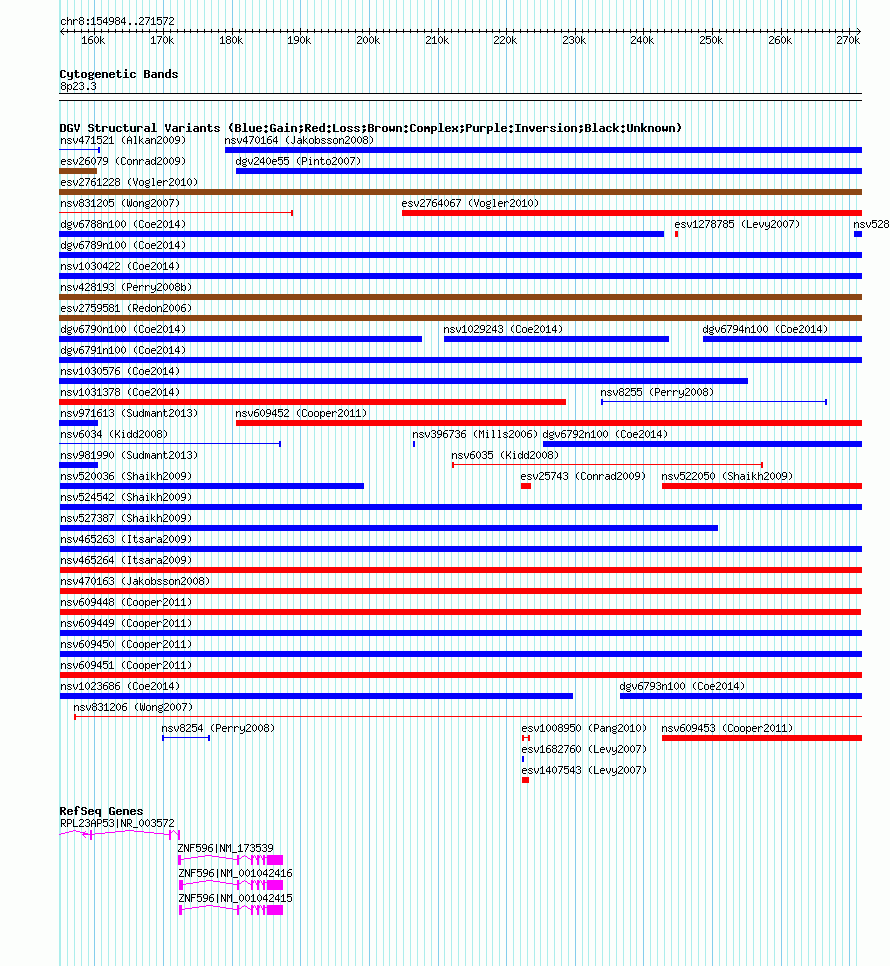Click nsv6035 (Kidd2008) label
The image size is (890, 966).
(x=505, y=455)
